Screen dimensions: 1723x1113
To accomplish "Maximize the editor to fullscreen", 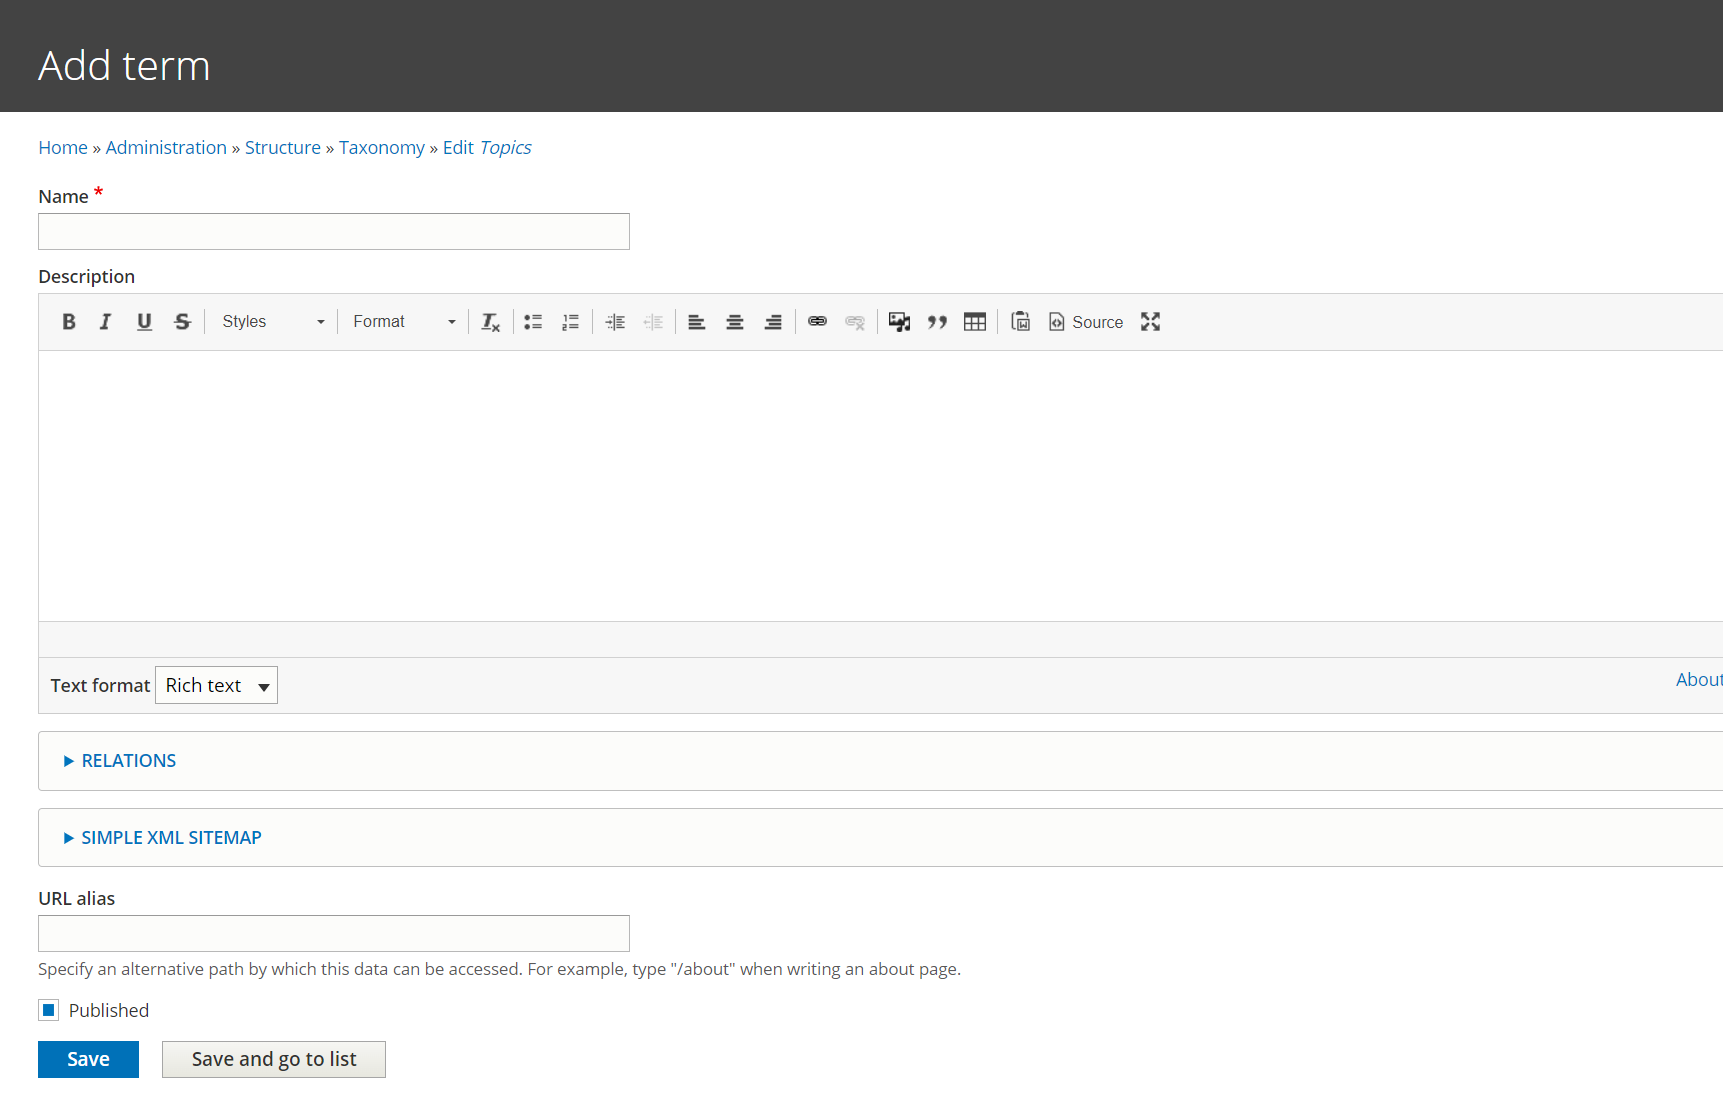I will tap(1151, 322).
